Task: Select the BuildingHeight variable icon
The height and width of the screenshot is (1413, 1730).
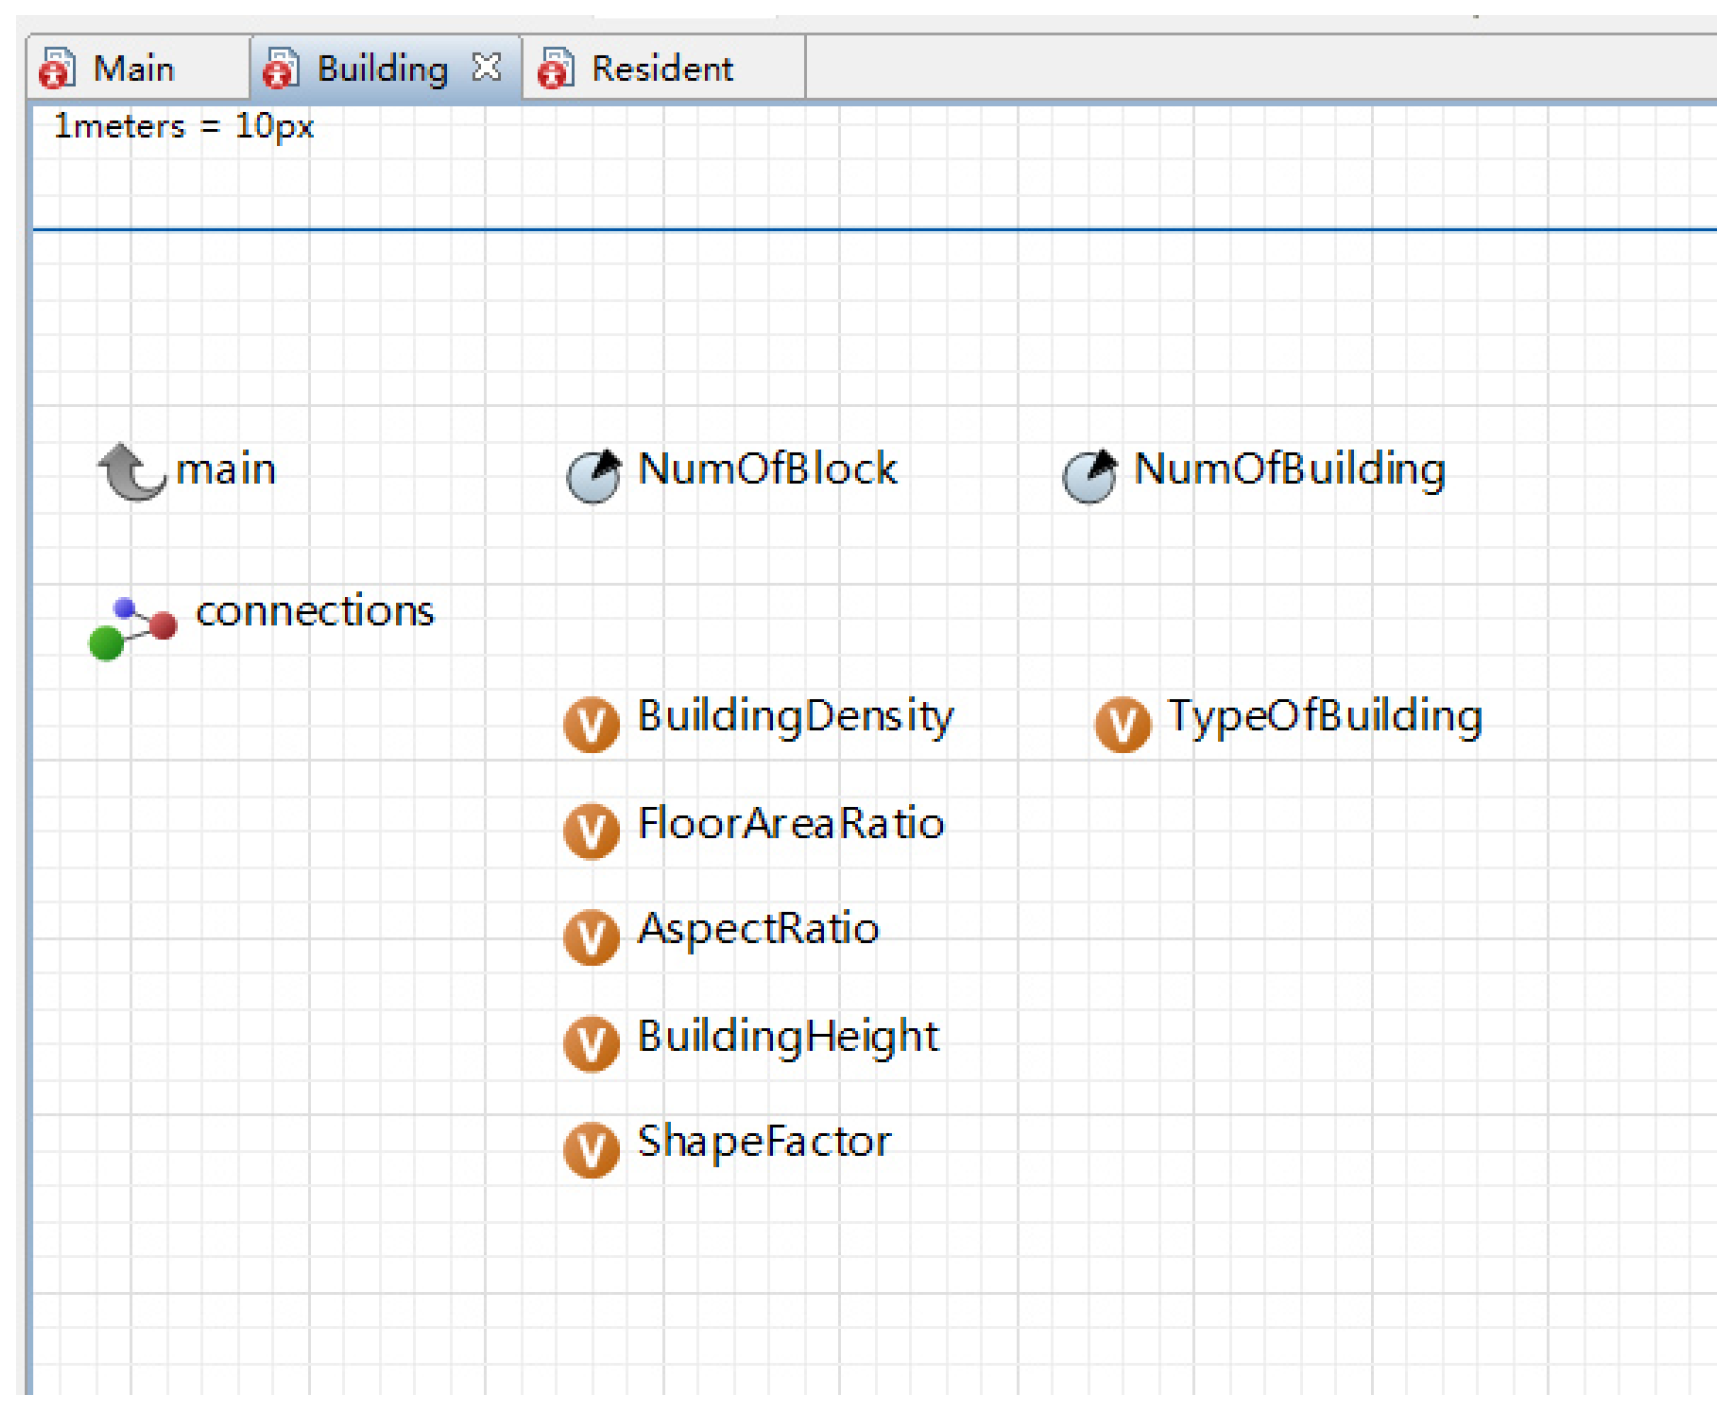Action: (592, 1044)
